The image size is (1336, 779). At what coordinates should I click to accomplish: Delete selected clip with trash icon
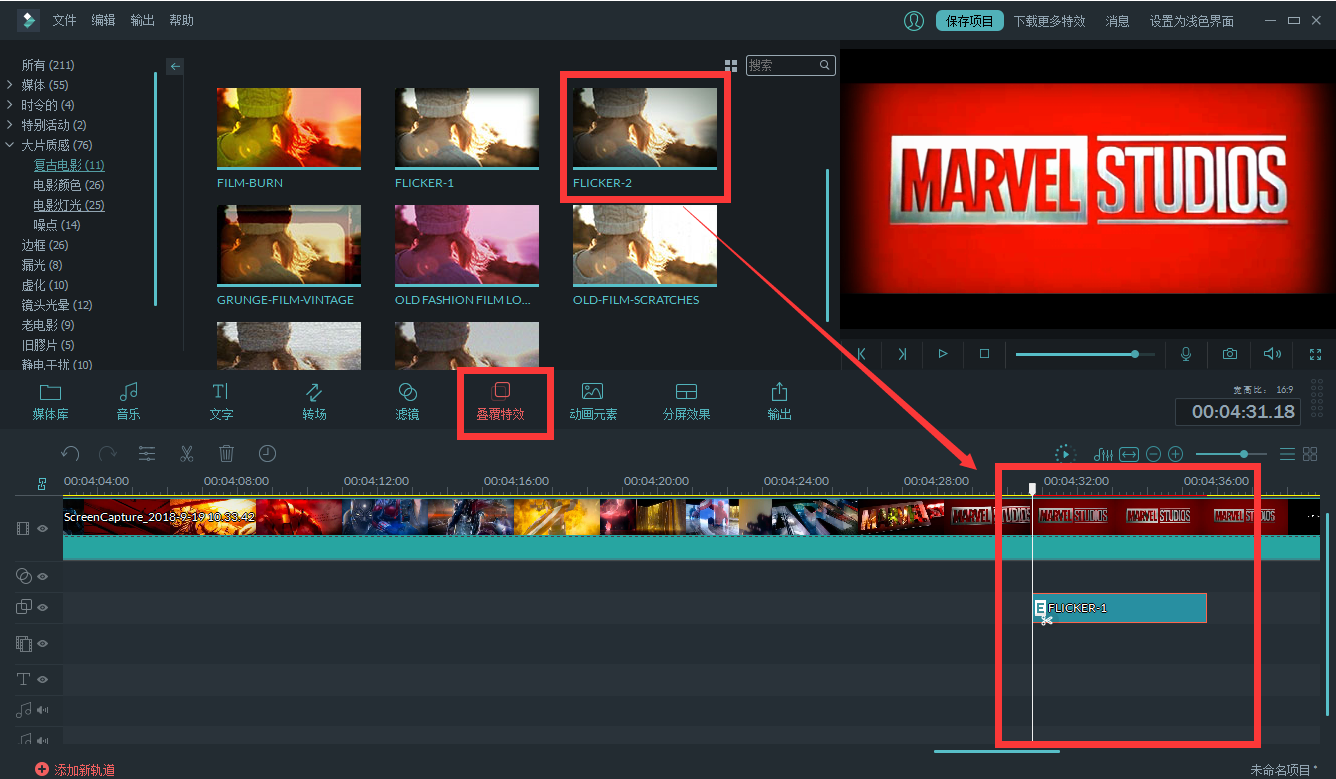click(227, 454)
